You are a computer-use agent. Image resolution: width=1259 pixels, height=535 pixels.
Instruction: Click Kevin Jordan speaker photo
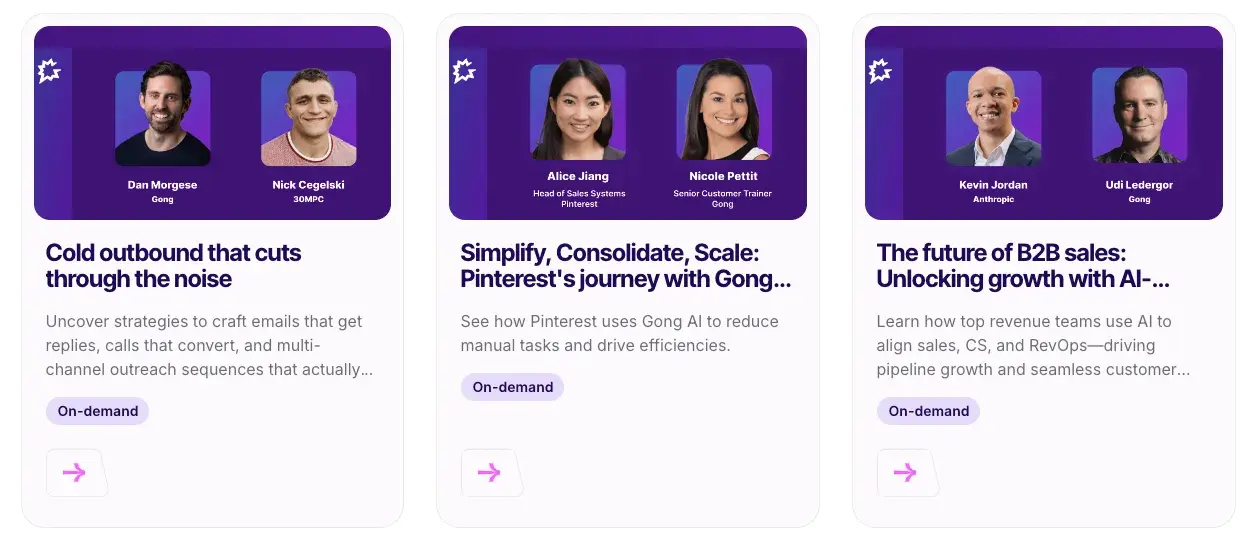click(x=994, y=117)
